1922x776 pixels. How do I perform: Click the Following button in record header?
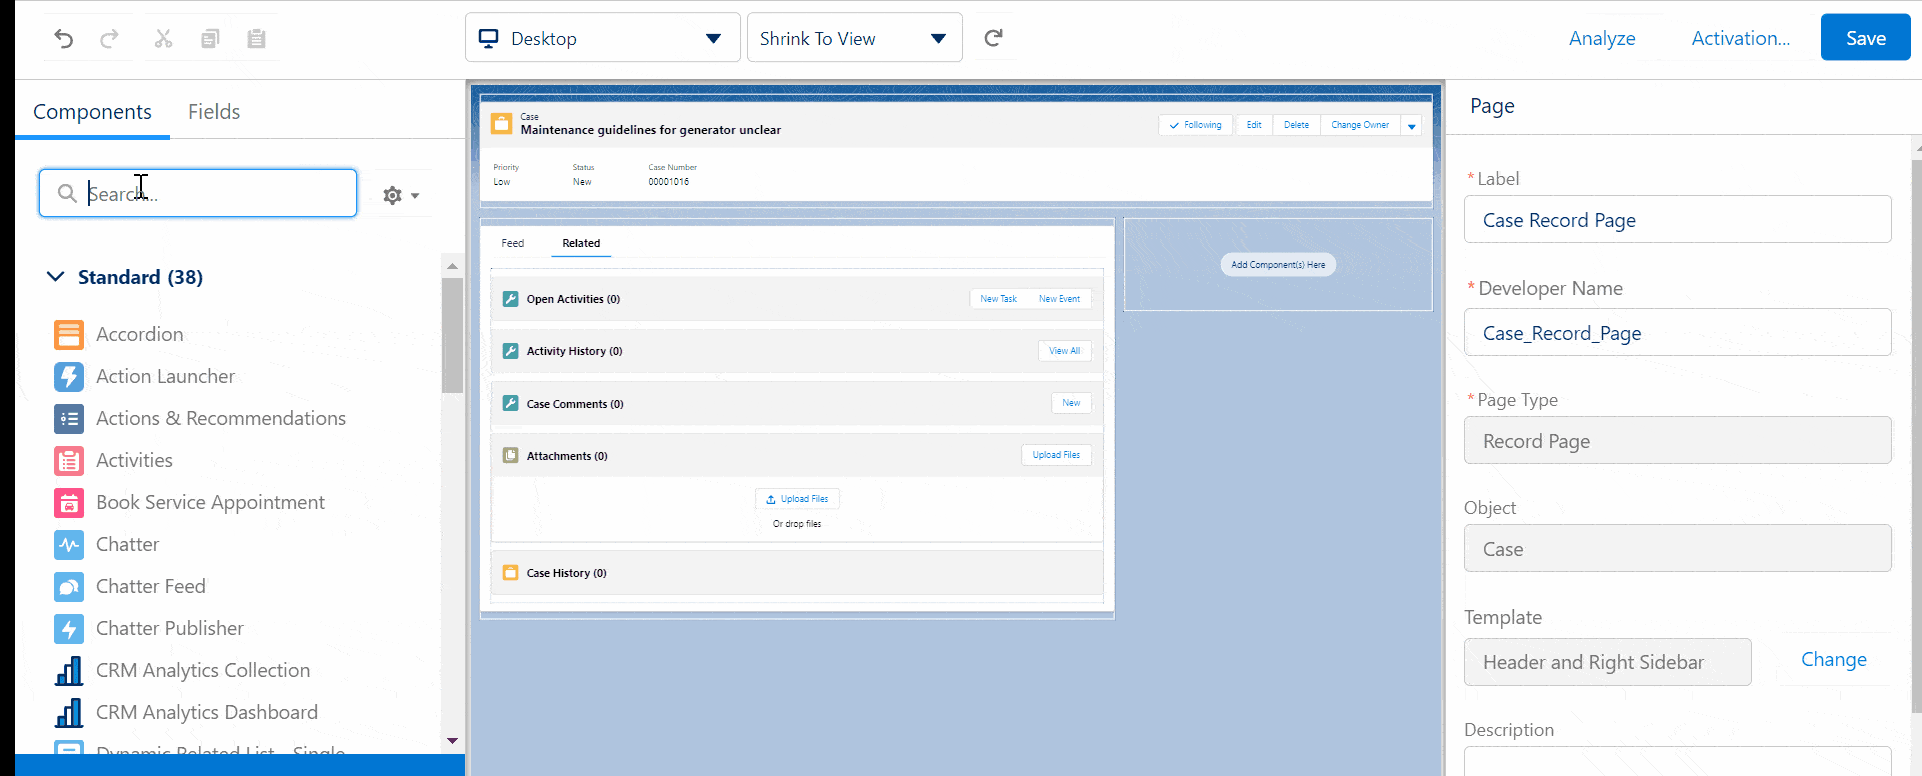click(x=1196, y=125)
